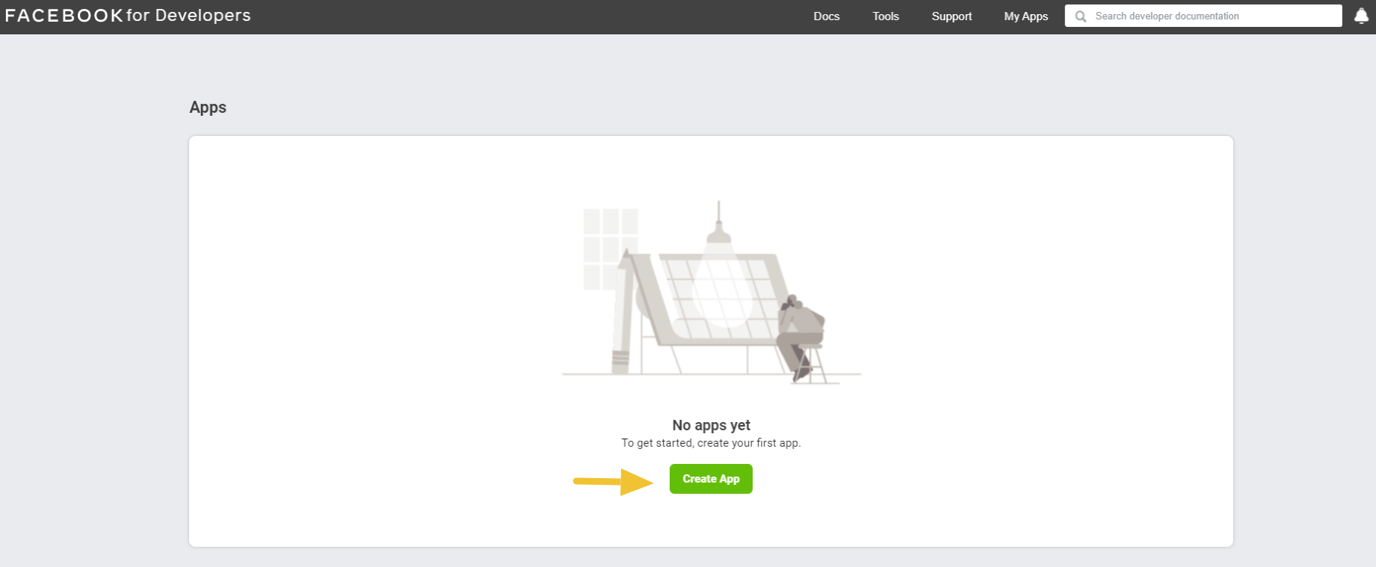Open the notifications bell
This screenshot has width=1376, height=567.
coord(1361,16)
